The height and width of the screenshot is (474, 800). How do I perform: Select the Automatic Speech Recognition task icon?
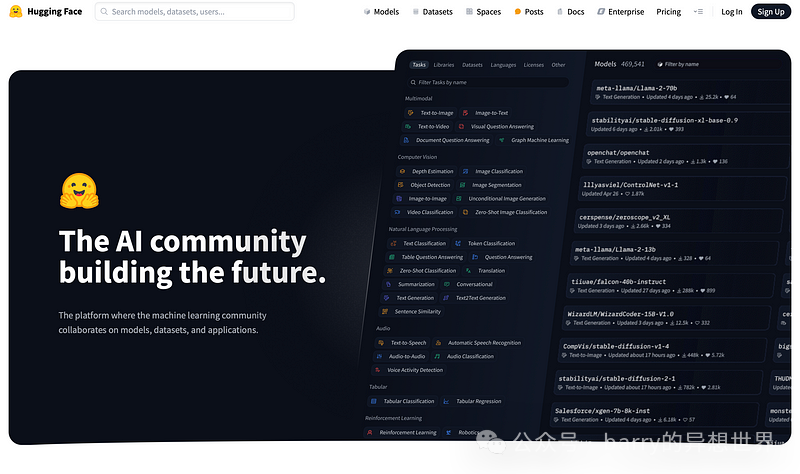[438, 343]
